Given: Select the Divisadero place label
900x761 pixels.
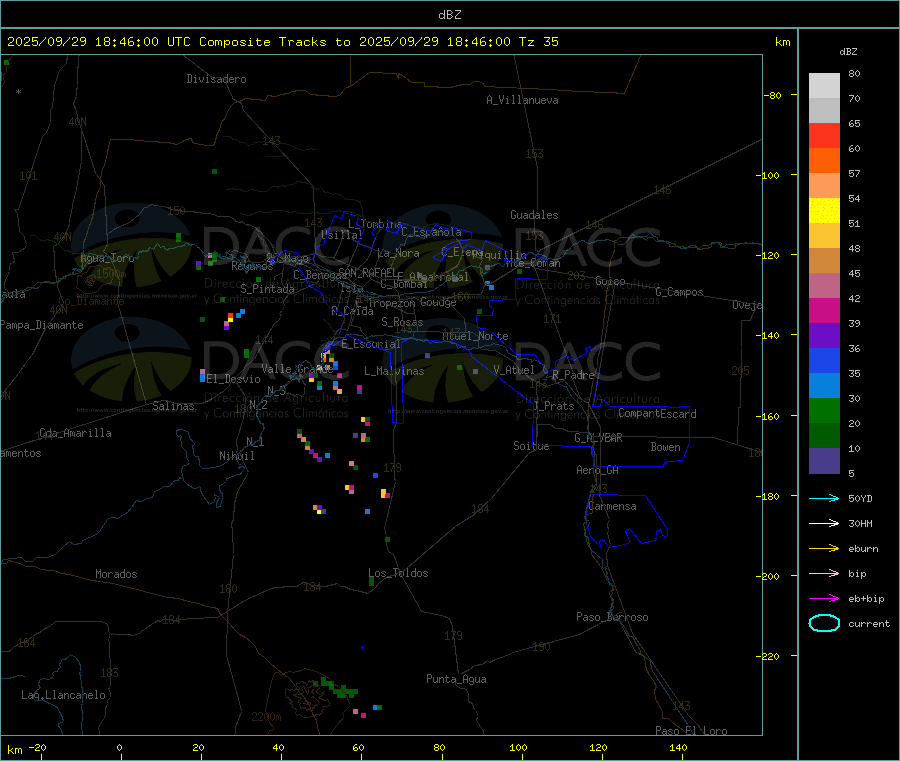Looking at the screenshot, I should 216,79.
